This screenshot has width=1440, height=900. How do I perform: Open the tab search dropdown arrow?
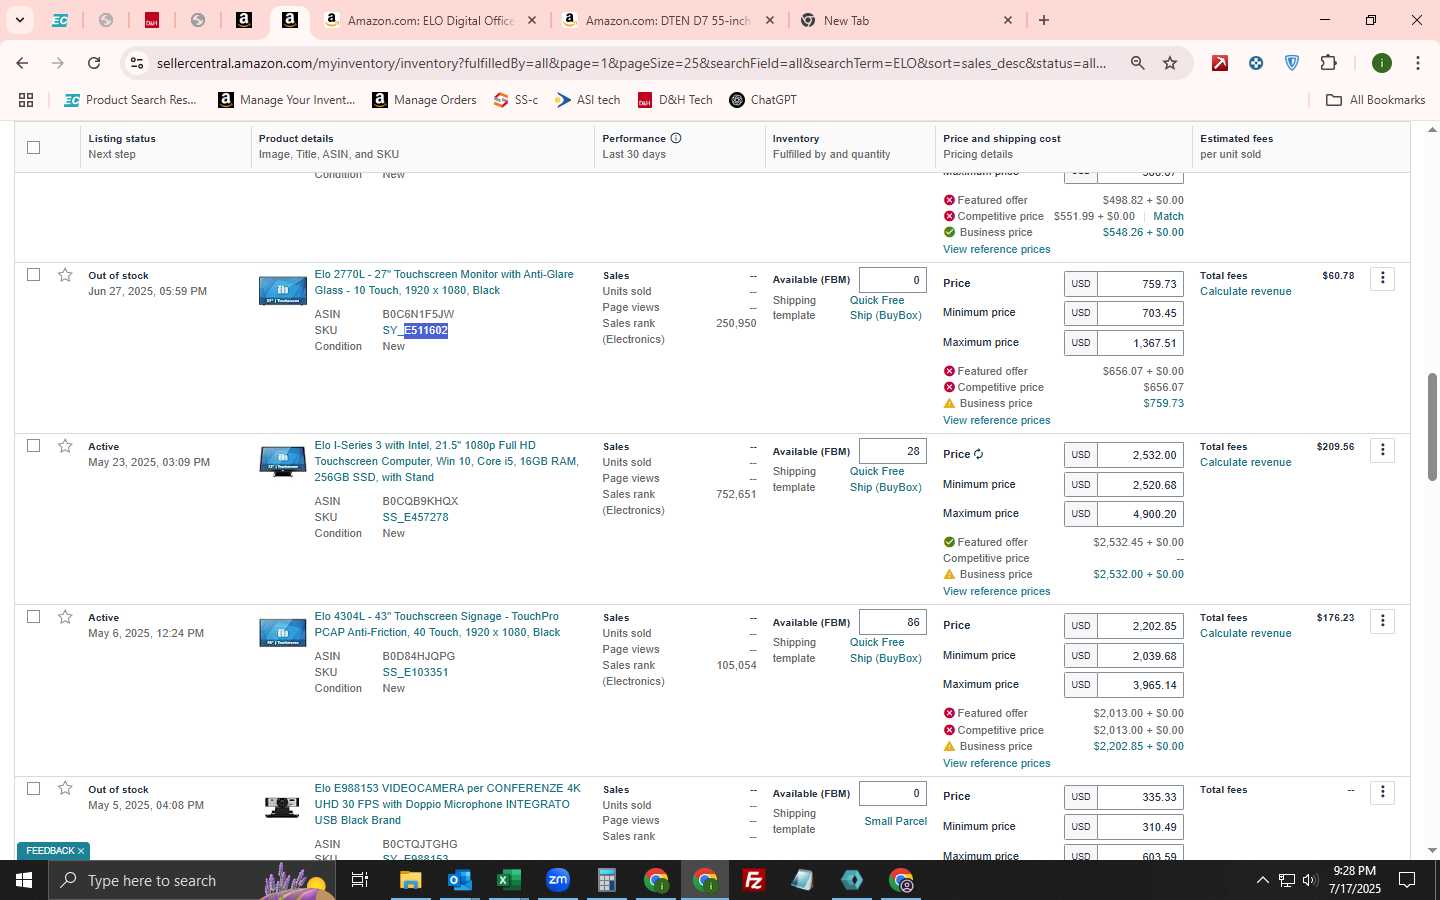click(19, 20)
